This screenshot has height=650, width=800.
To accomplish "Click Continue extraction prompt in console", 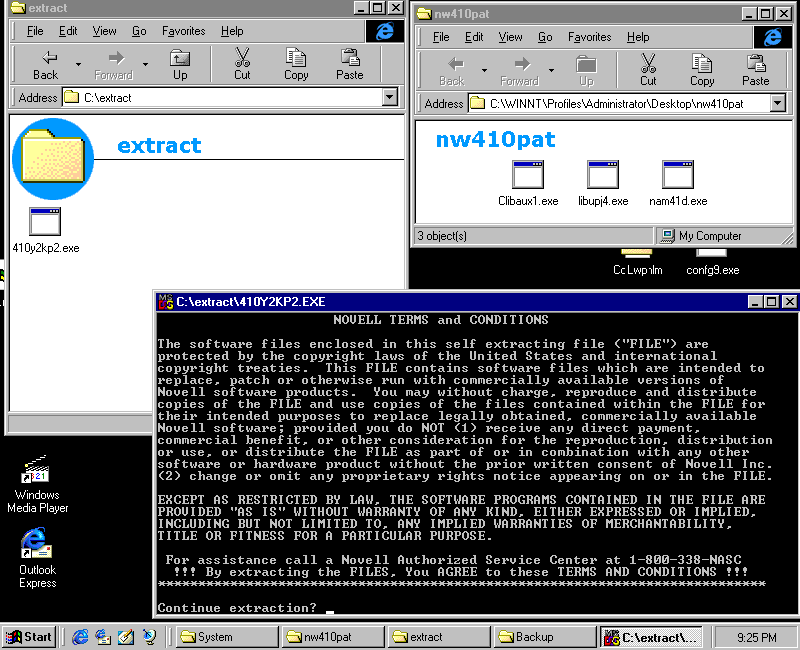I will coord(237,608).
